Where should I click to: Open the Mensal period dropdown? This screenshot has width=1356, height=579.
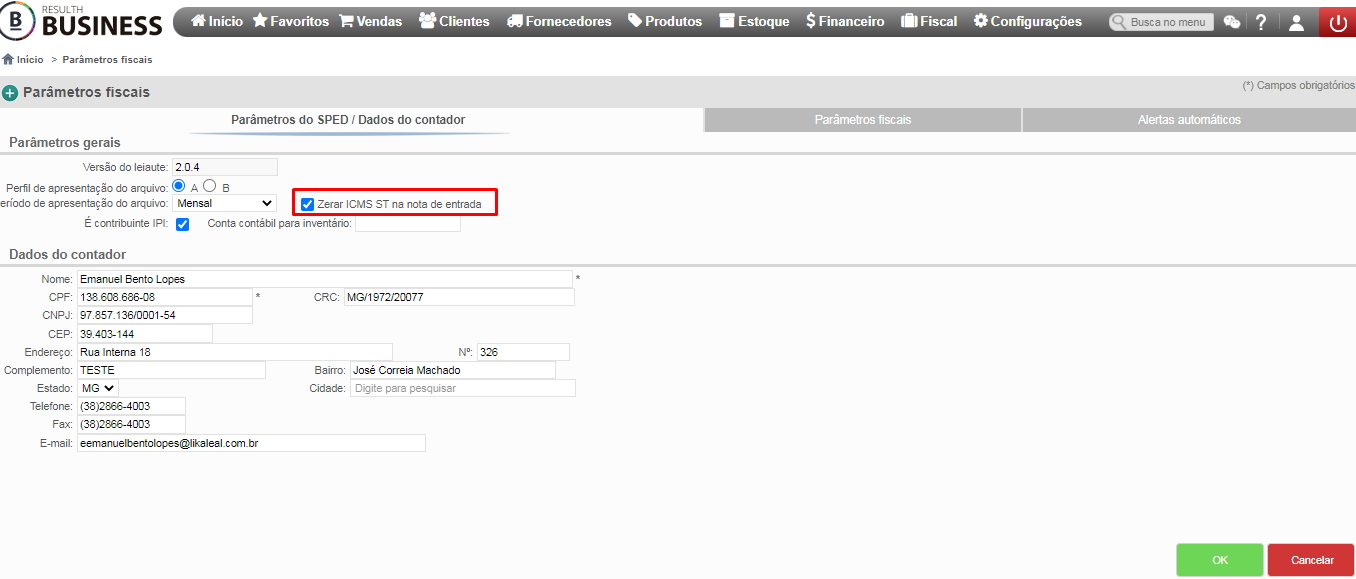click(x=224, y=203)
